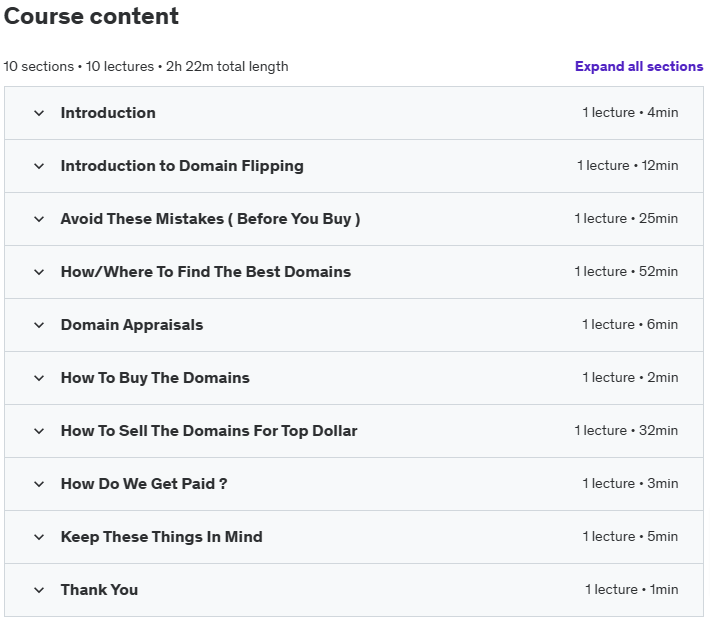The height and width of the screenshot is (623, 710).
Task: Expand the Introduction section chevron
Action: tap(39, 113)
